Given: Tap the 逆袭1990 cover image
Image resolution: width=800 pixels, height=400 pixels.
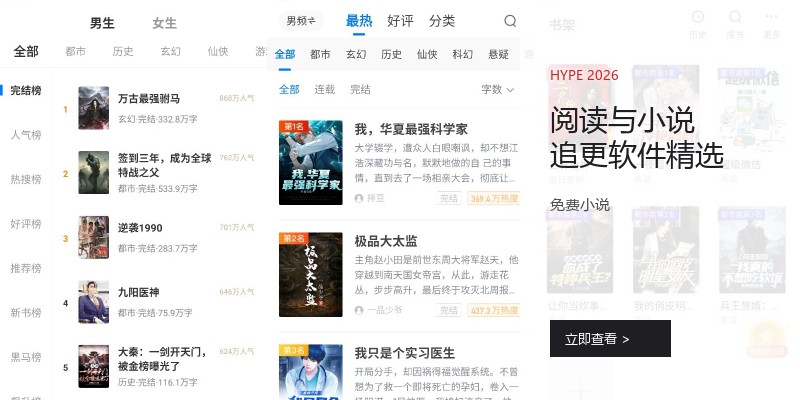Looking at the screenshot, I should (x=93, y=237).
